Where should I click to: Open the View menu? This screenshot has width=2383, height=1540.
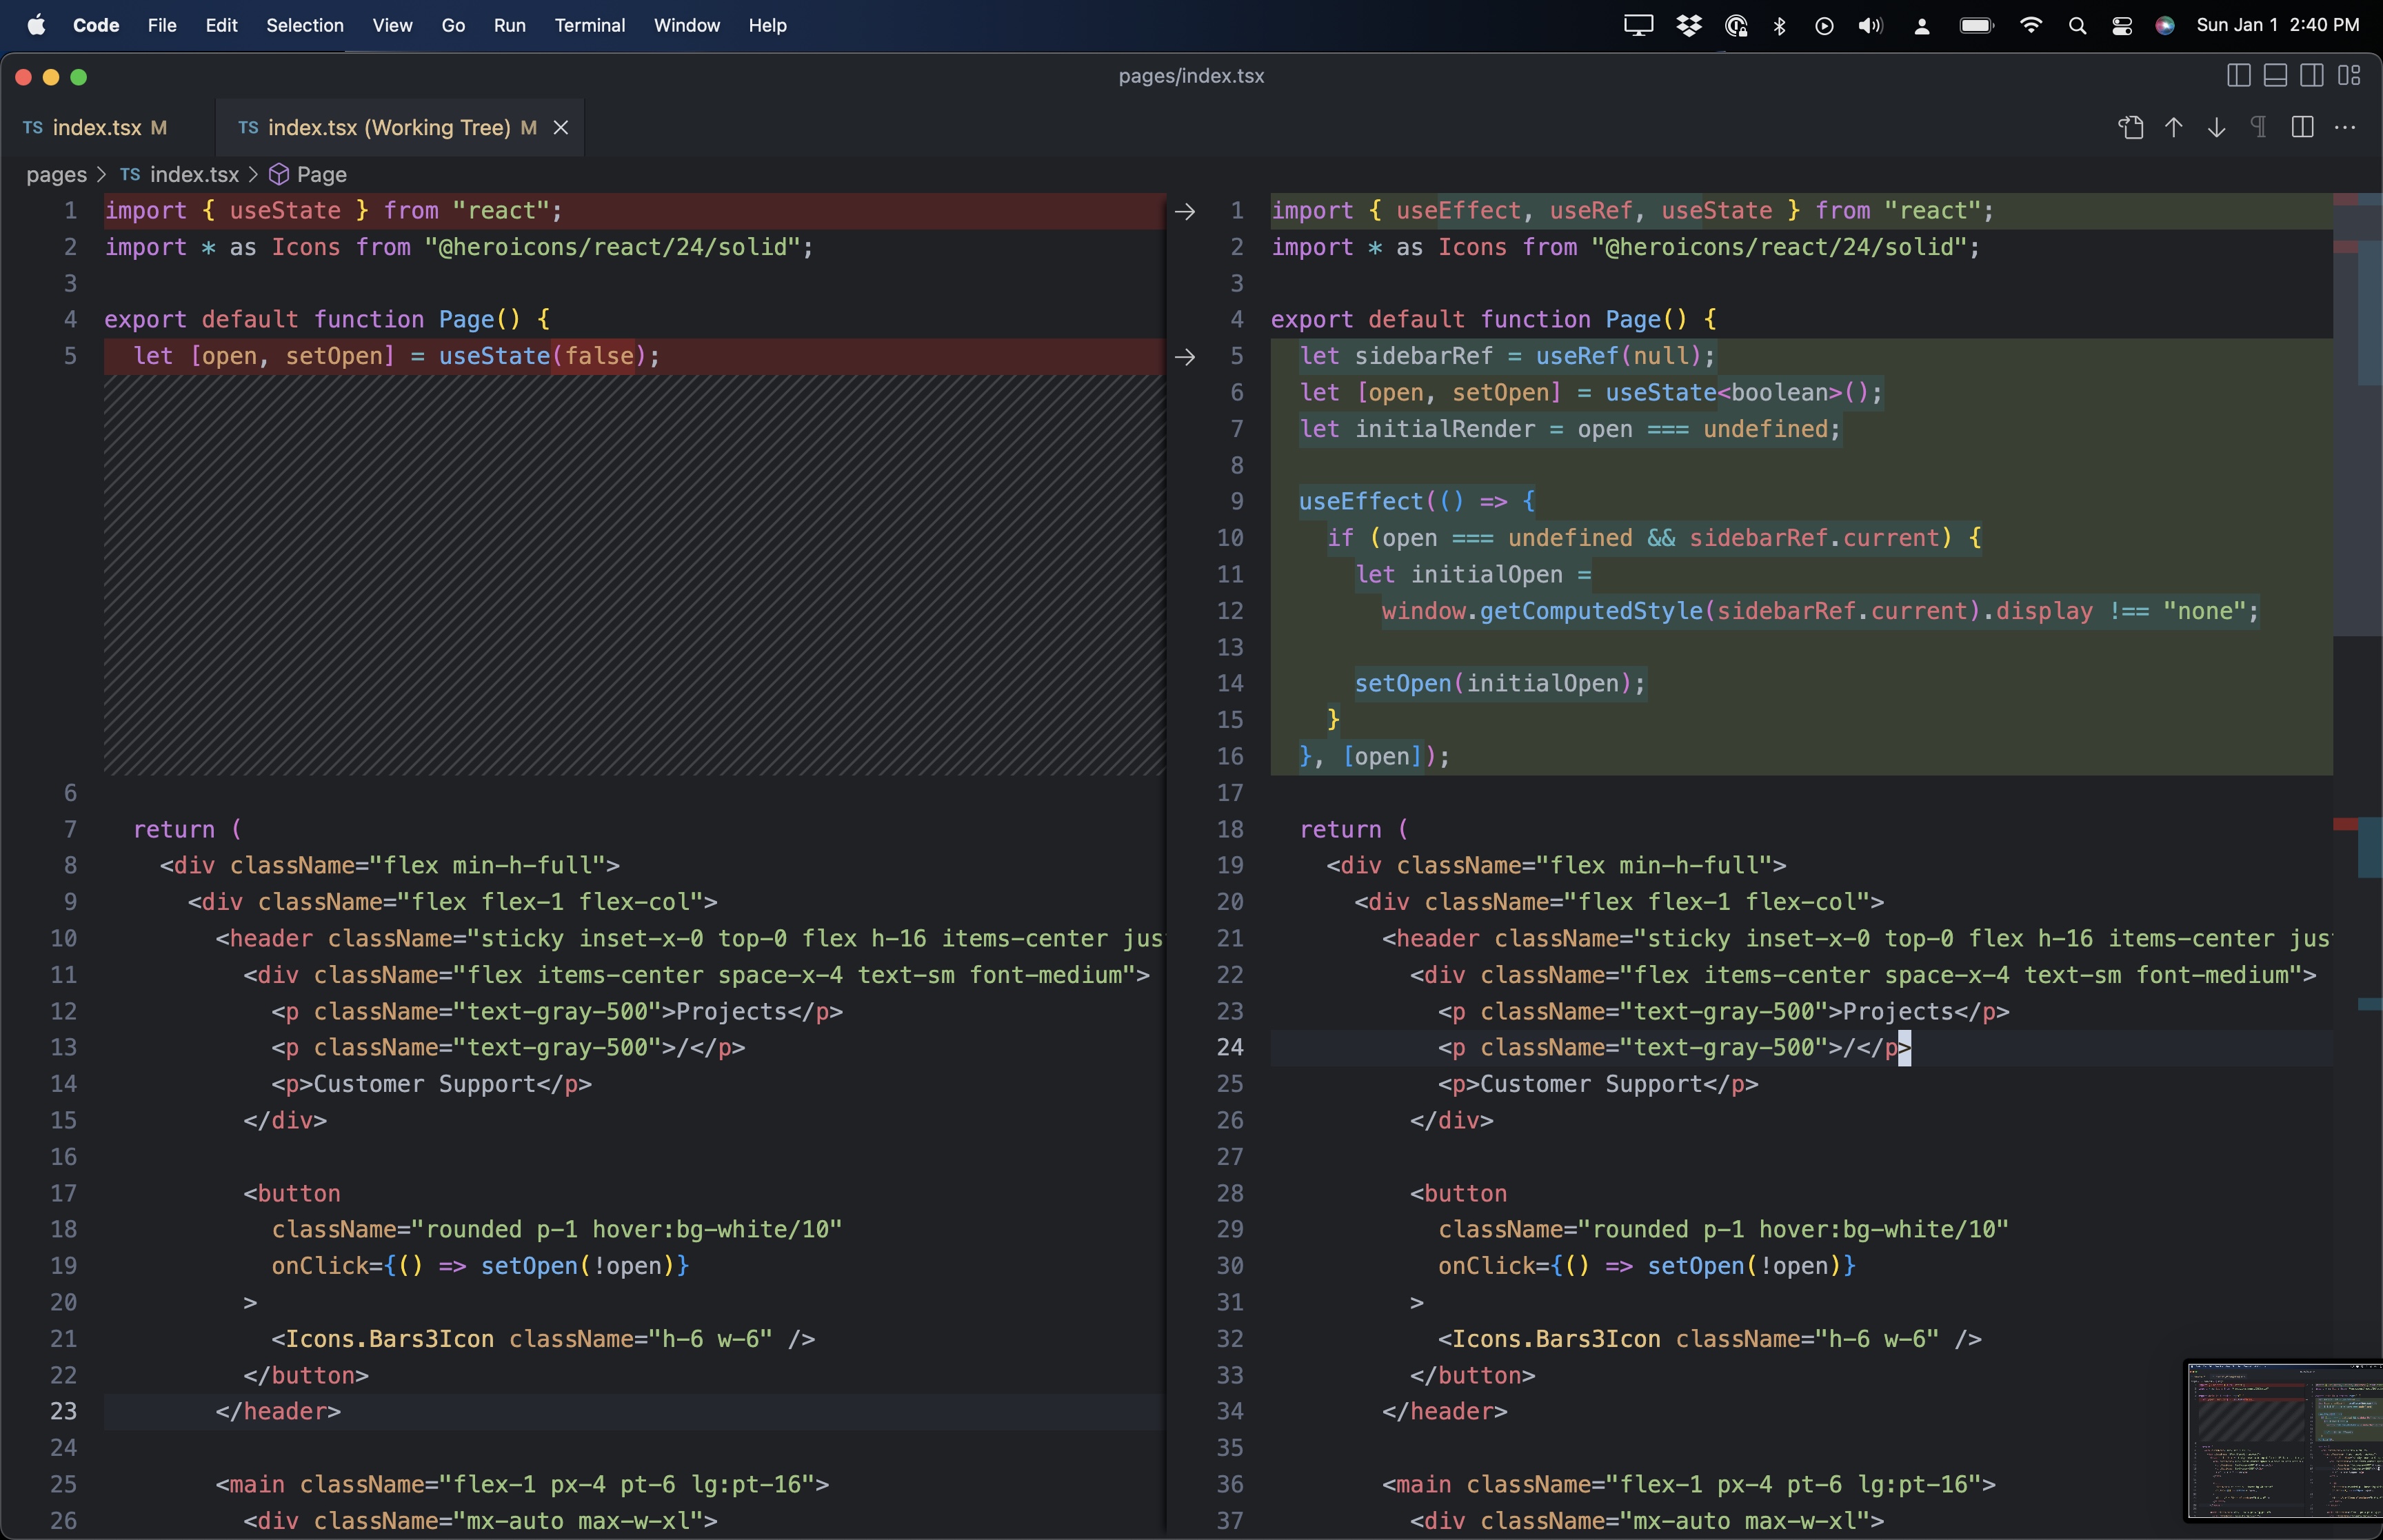(392, 25)
